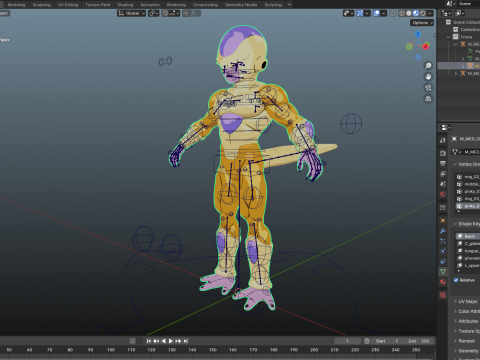Uncheck the Relative shape keys checkbox

tap(456, 280)
